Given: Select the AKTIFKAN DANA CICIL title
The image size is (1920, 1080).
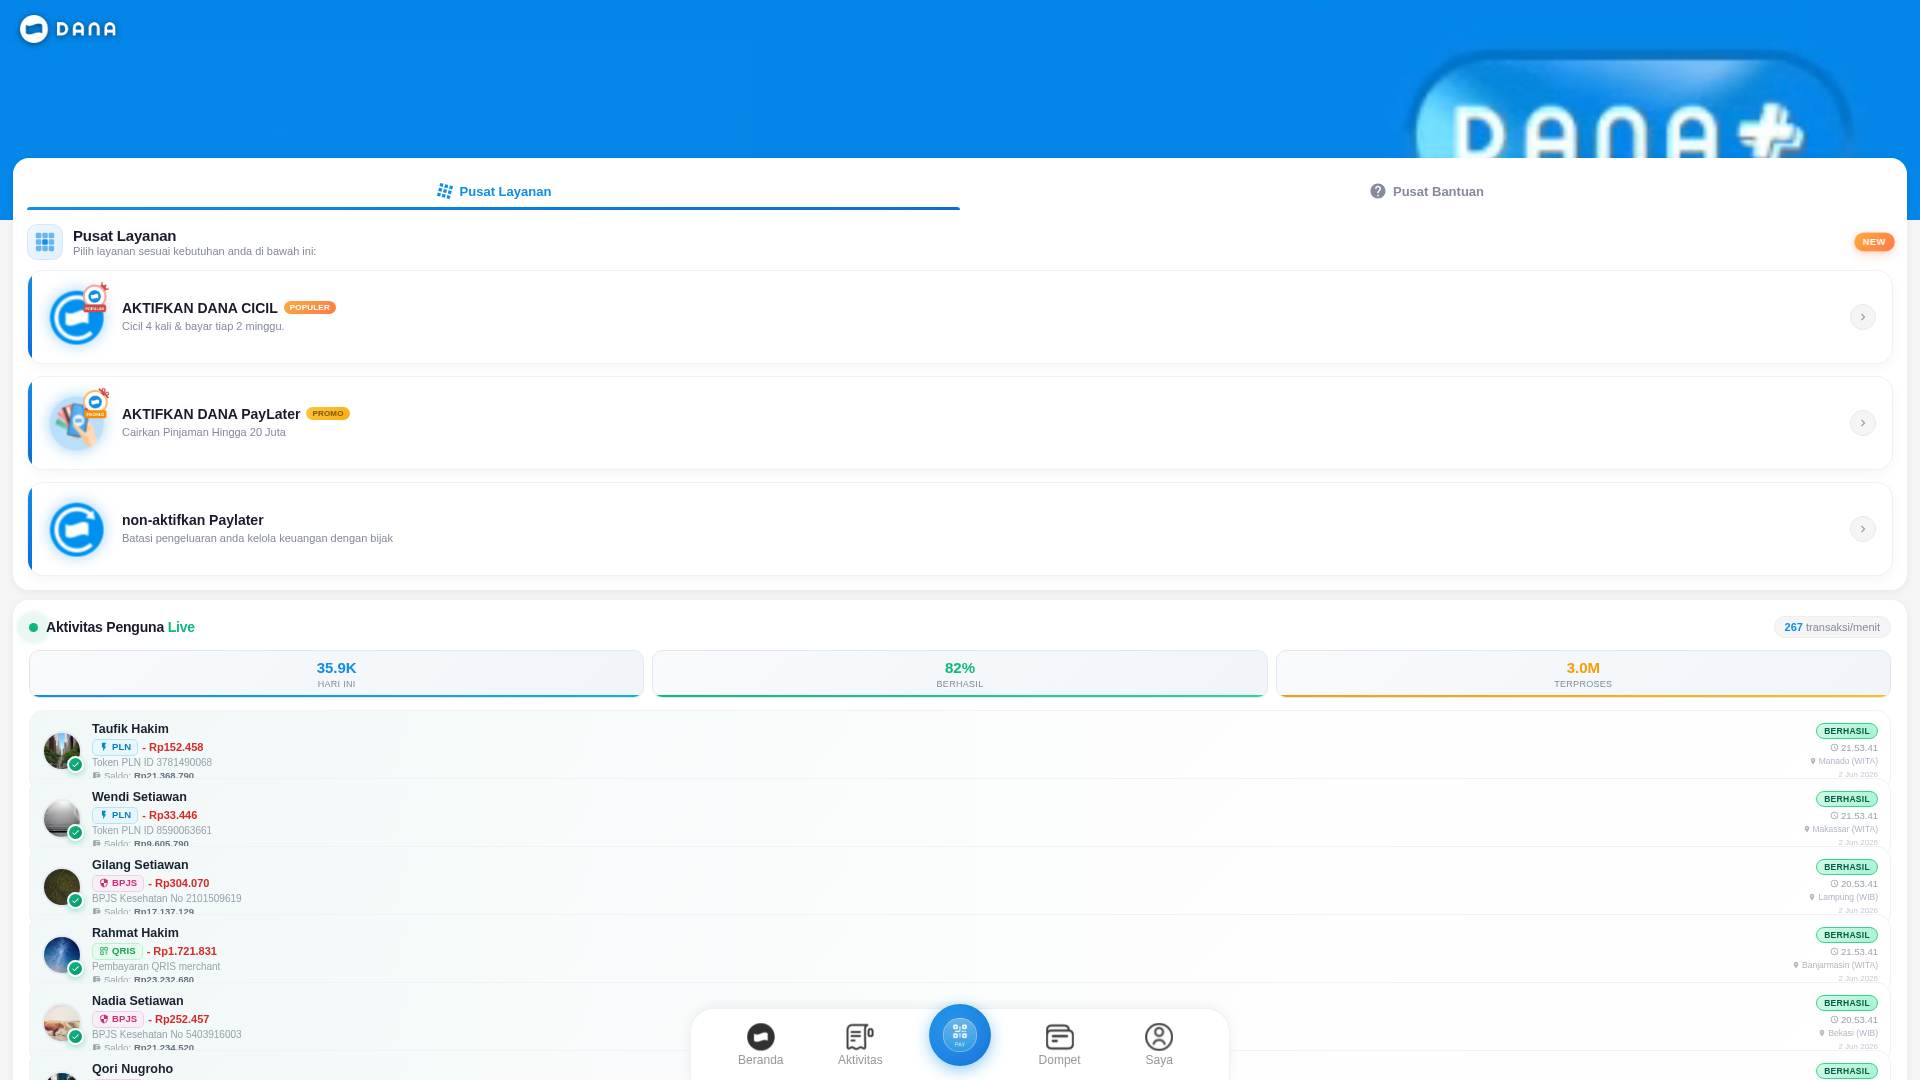Looking at the screenshot, I should tap(200, 308).
